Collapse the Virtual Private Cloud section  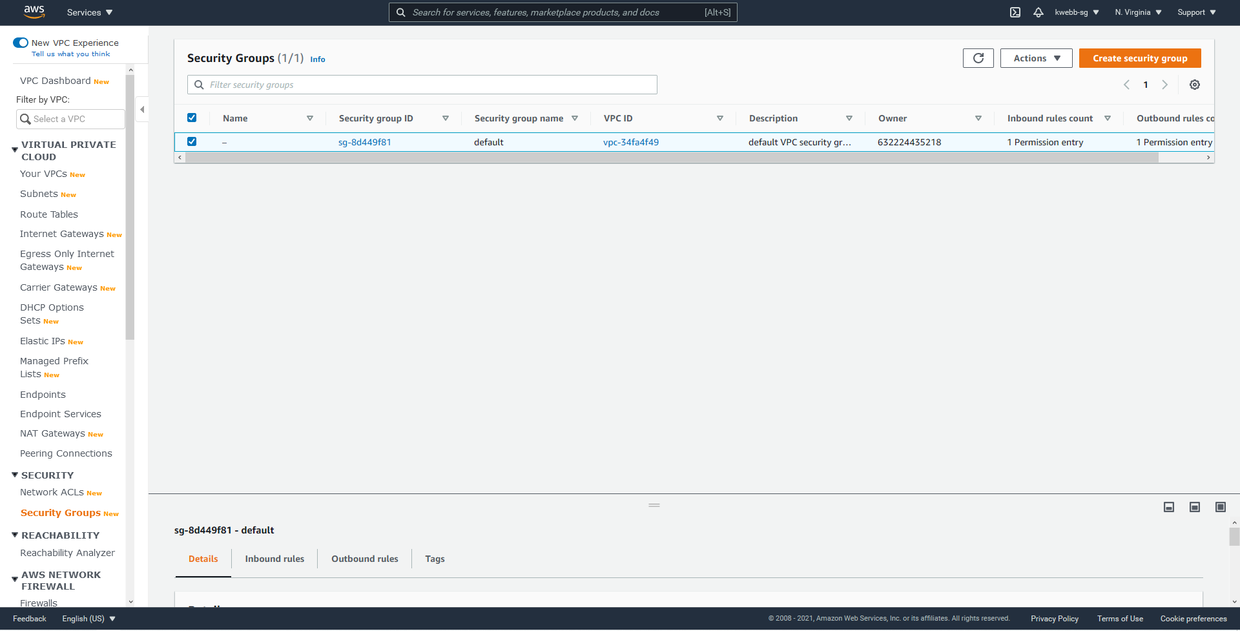pos(15,150)
